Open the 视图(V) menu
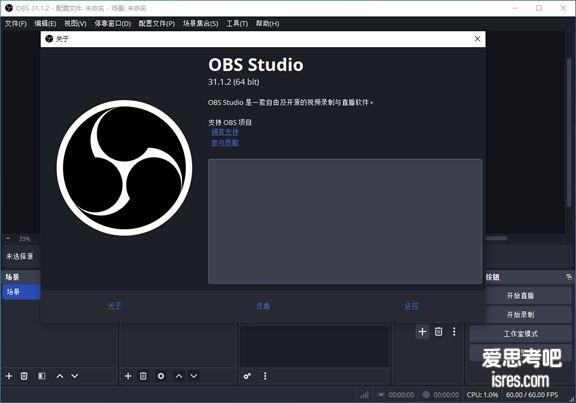 [x=75, y=24]
